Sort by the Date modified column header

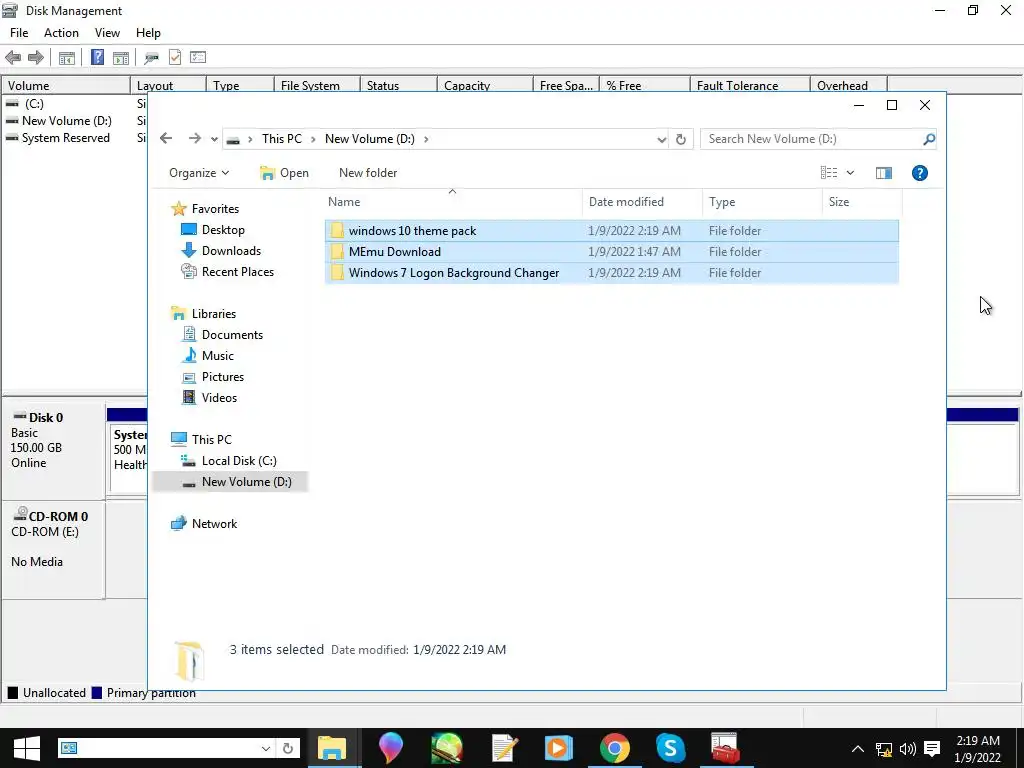[x=642, y=202]
